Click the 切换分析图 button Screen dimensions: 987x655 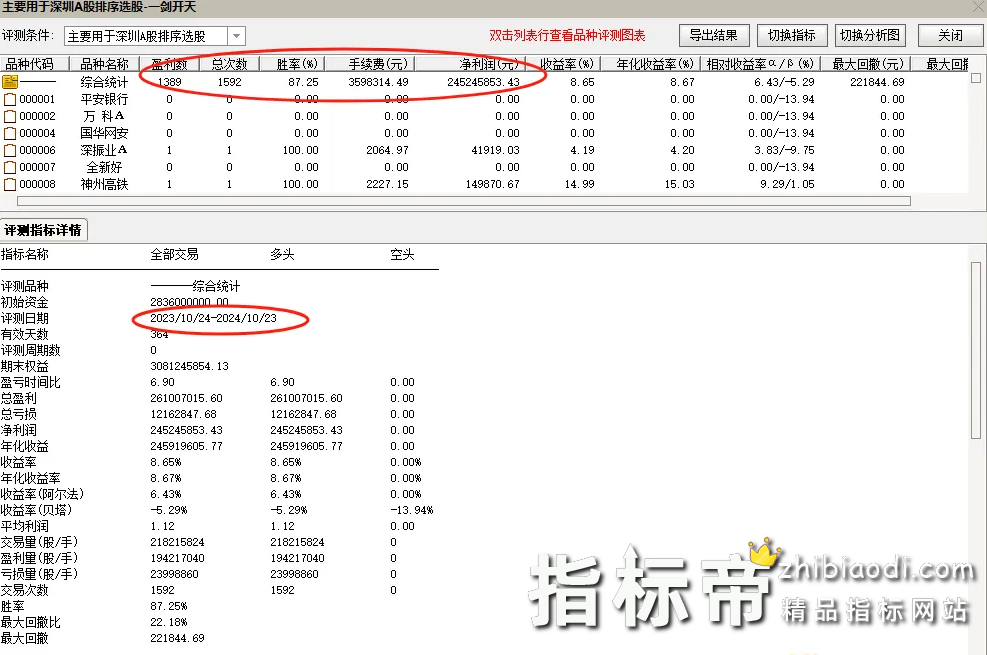click(870, 35)
